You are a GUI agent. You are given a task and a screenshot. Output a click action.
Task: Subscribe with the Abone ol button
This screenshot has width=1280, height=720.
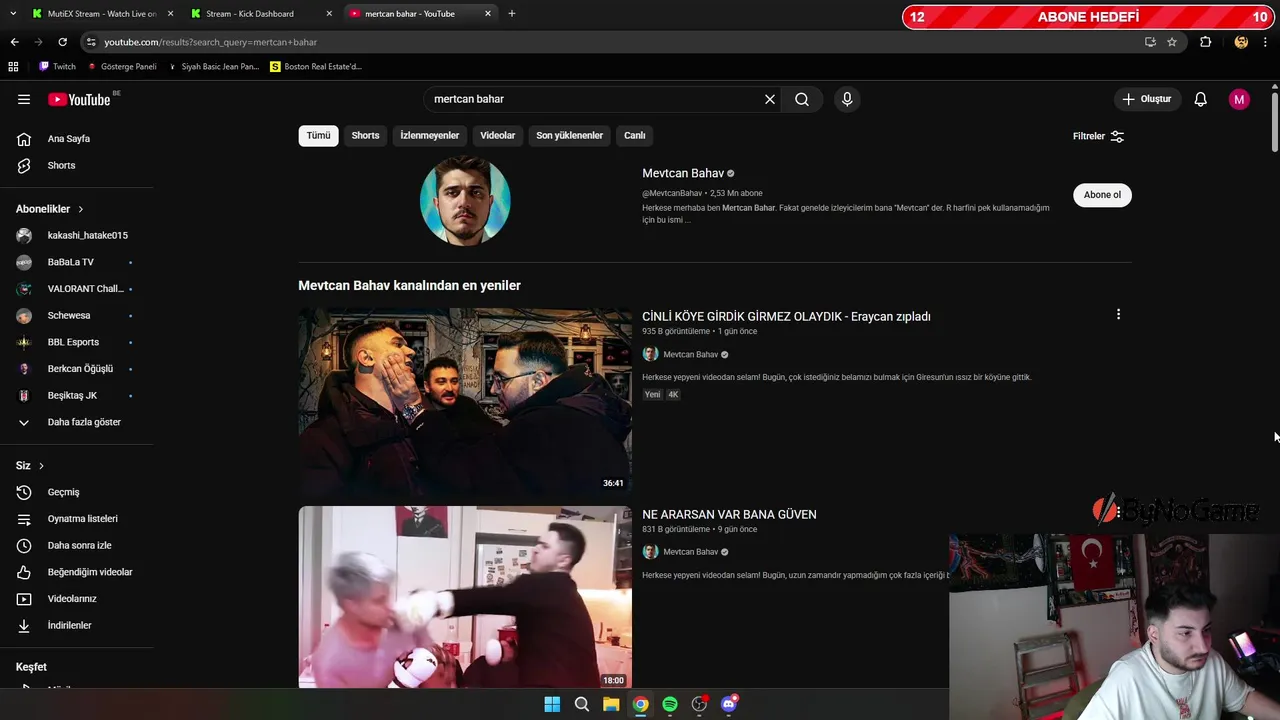tap(1102, 195)
